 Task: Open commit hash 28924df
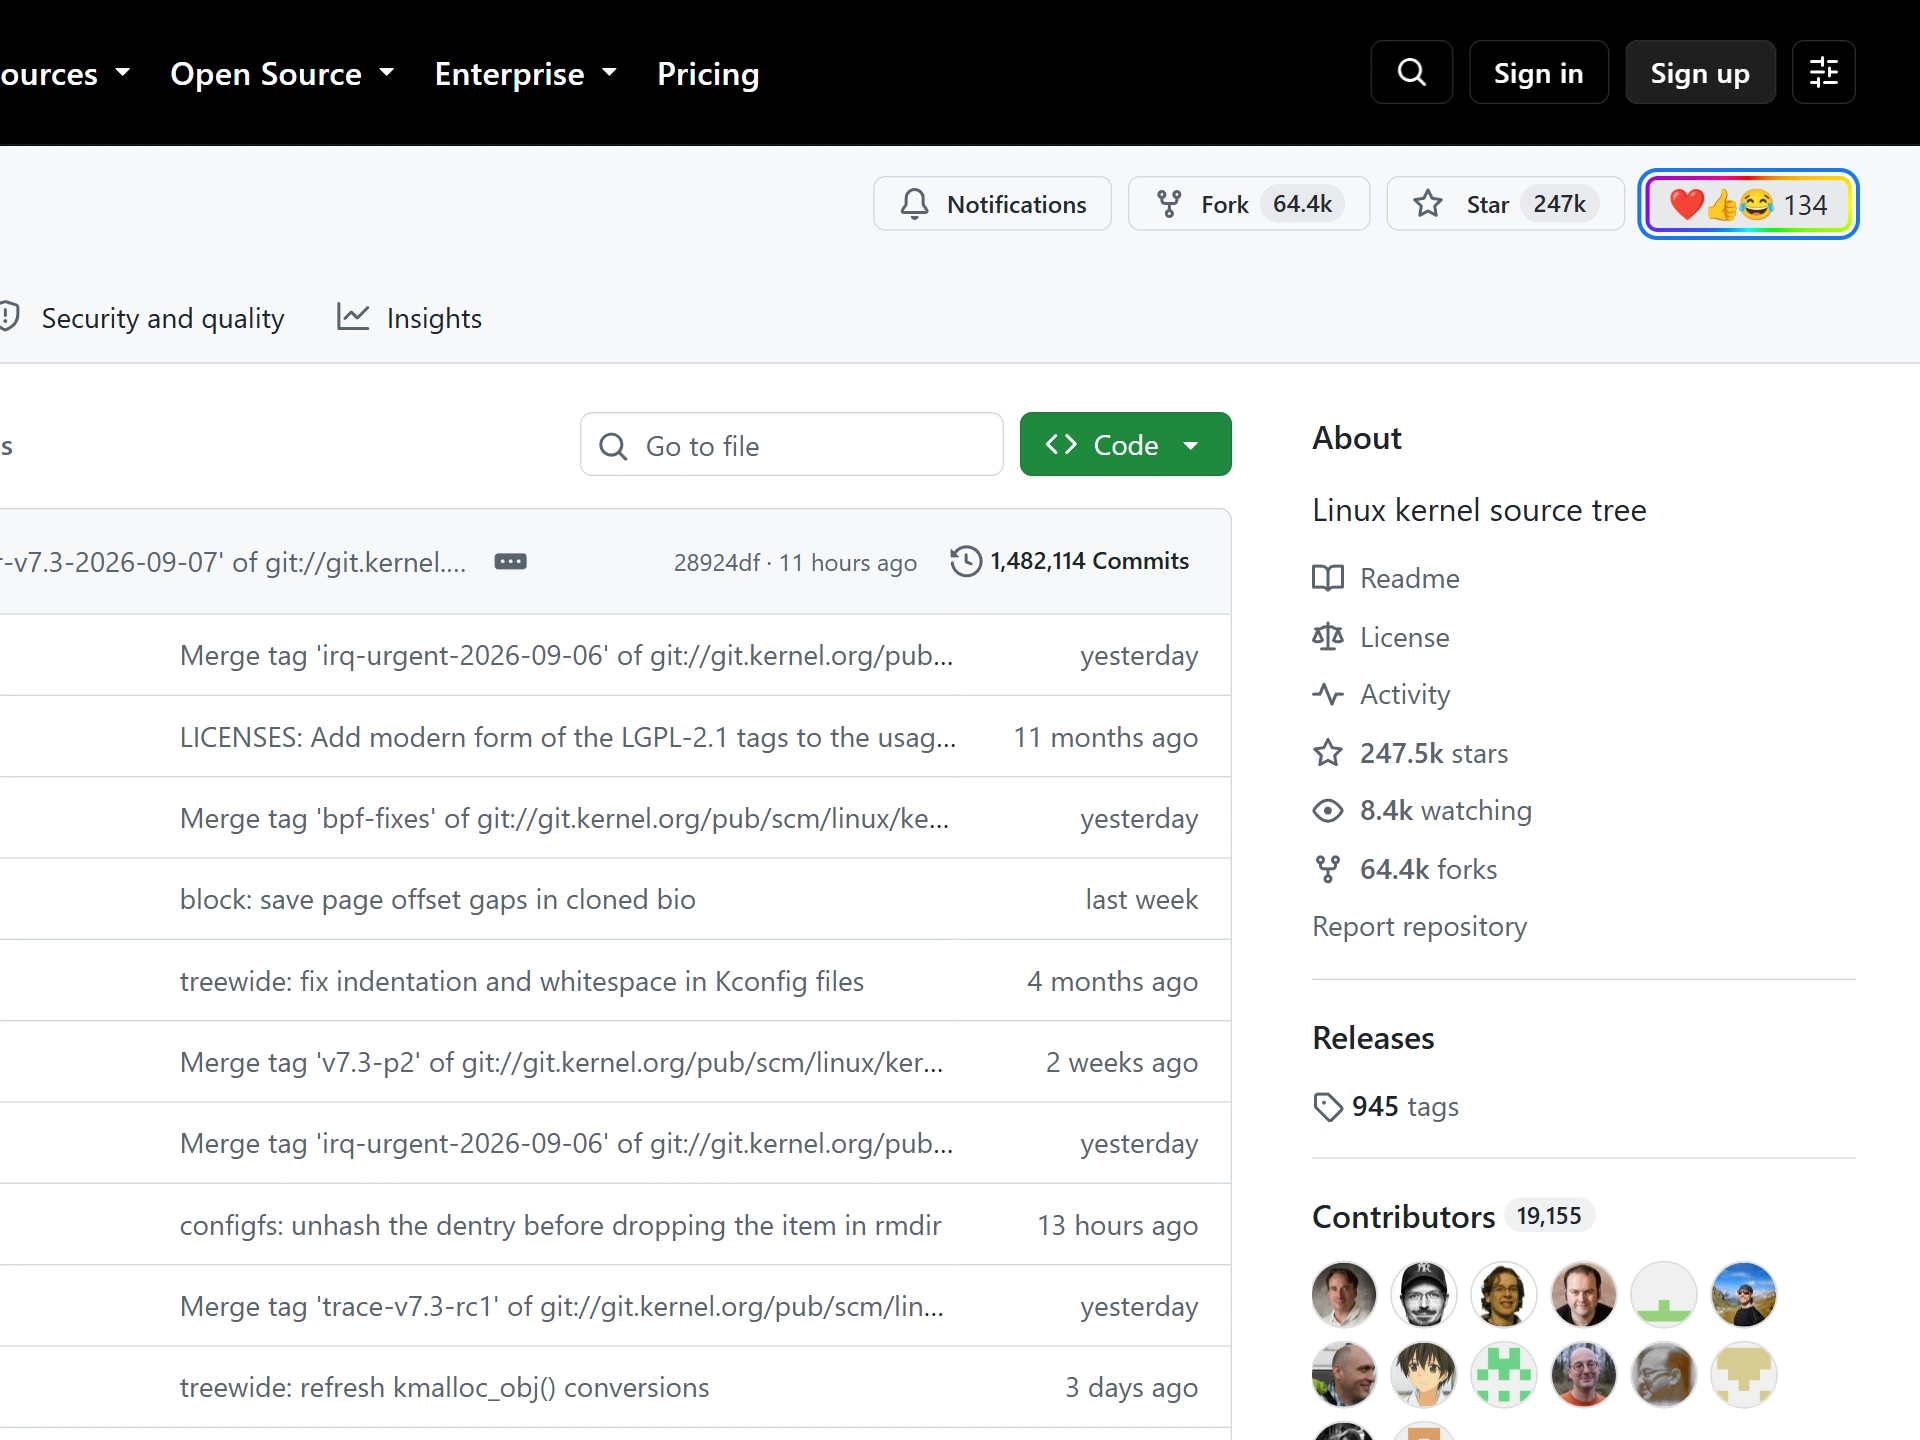[x=717, y=563]
